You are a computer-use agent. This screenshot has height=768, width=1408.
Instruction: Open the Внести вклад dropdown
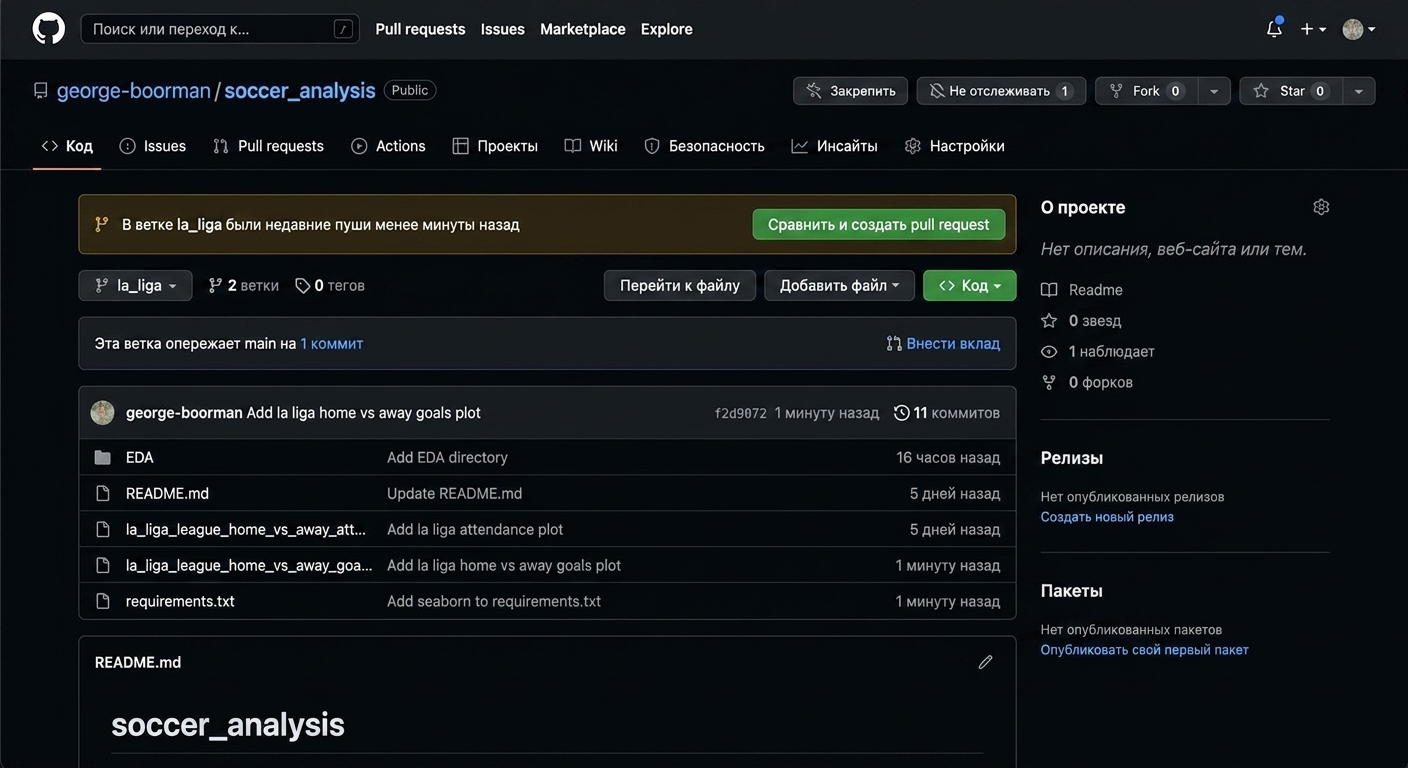click(x=943, y=343)
